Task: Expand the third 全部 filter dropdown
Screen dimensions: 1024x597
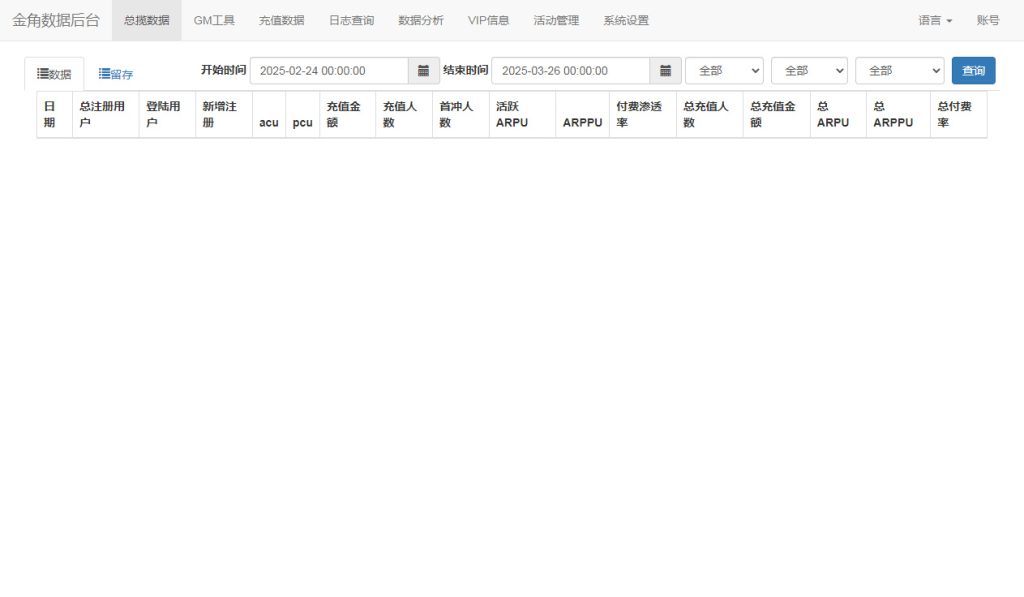Action: [x=897, y=70]
